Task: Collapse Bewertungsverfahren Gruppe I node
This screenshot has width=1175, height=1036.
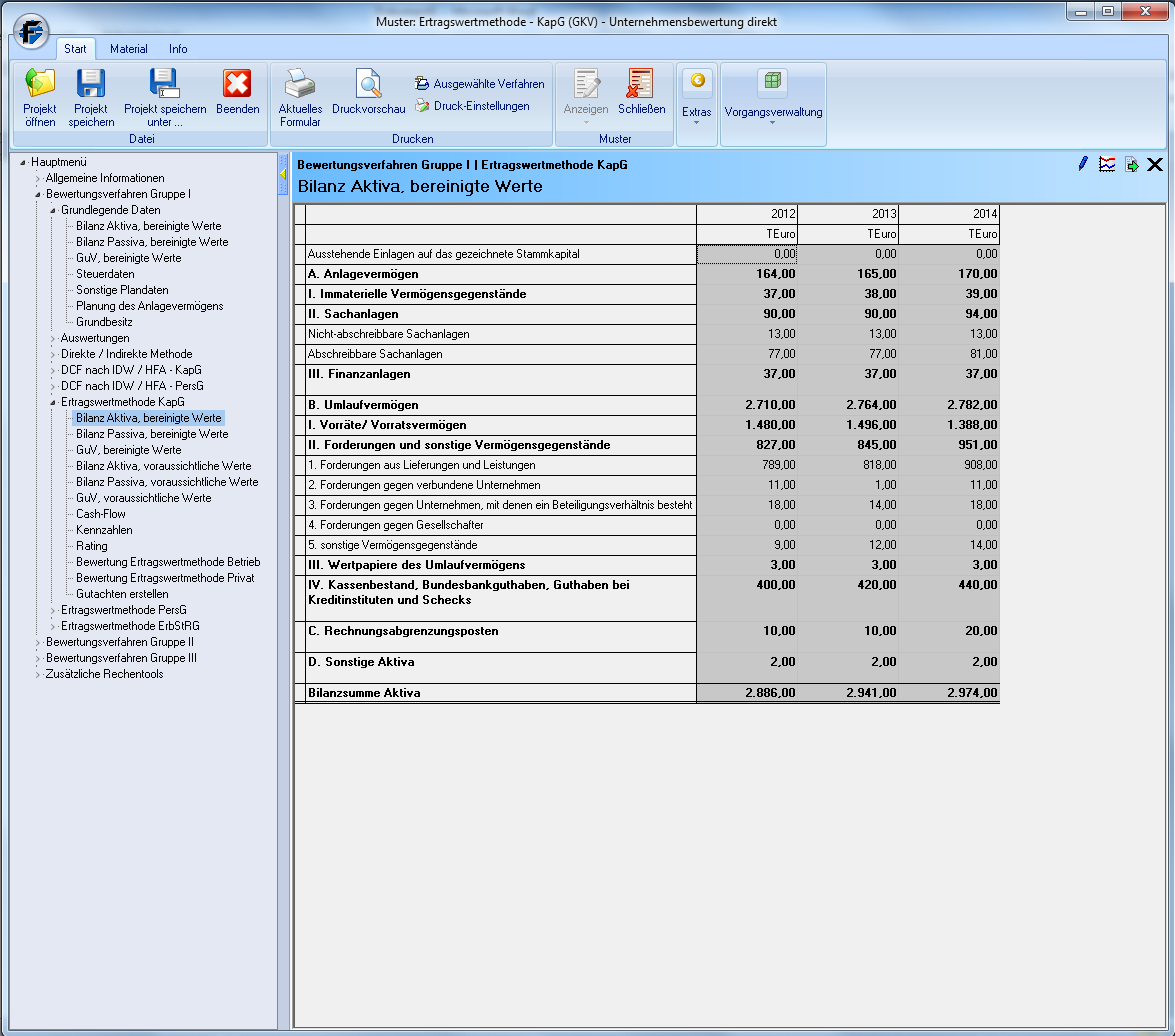Action: pyautogui.click(x=37, y=195)
